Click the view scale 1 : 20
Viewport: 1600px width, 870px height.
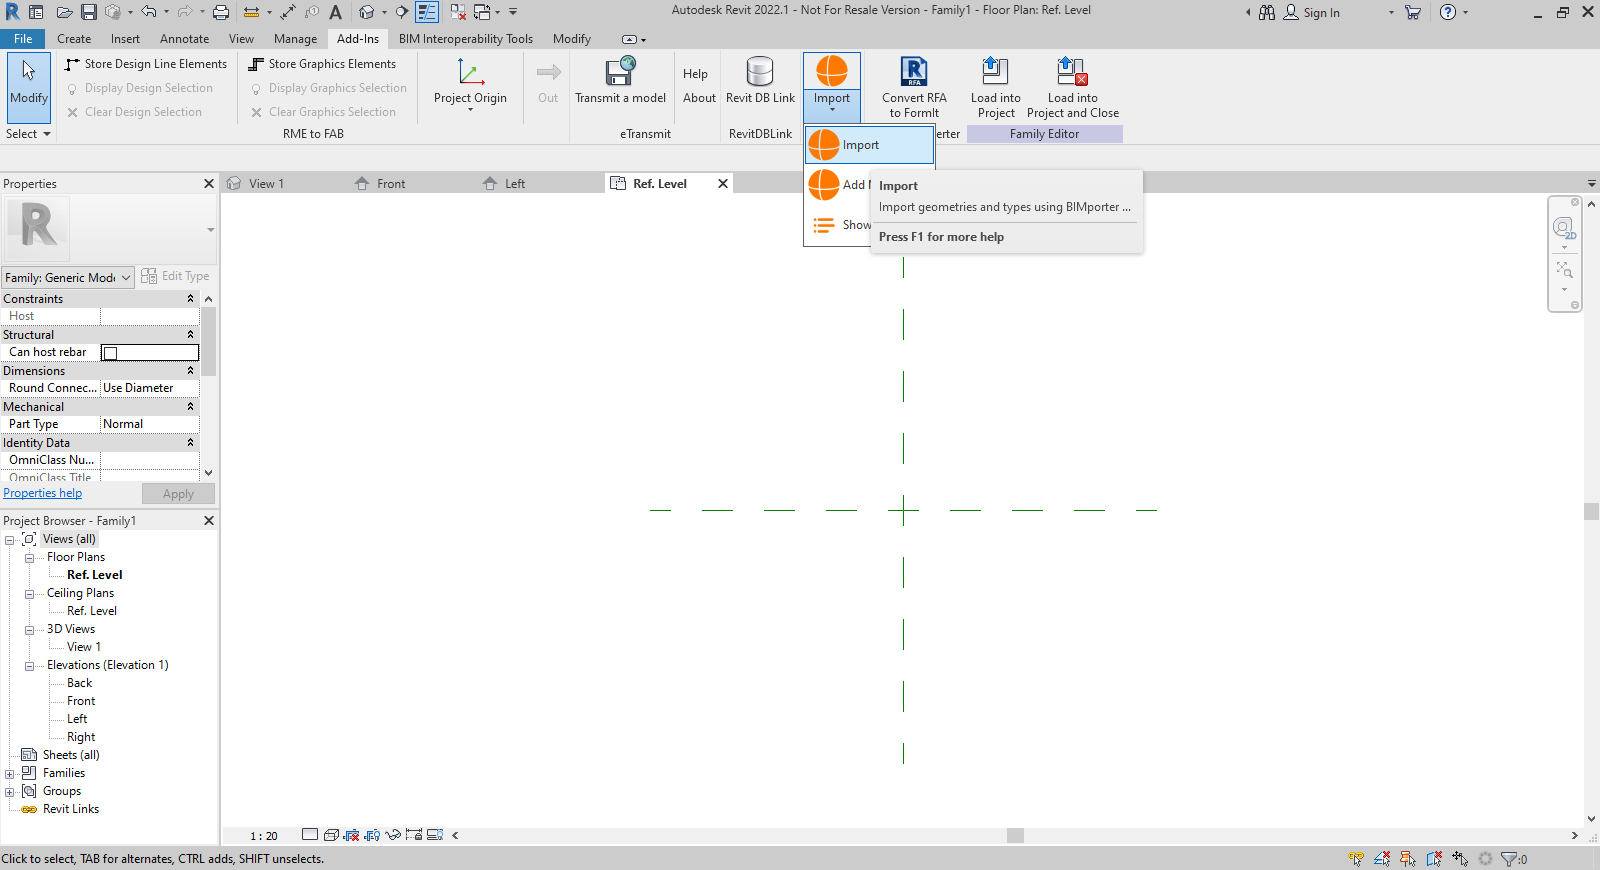click(x=264, y=836)
